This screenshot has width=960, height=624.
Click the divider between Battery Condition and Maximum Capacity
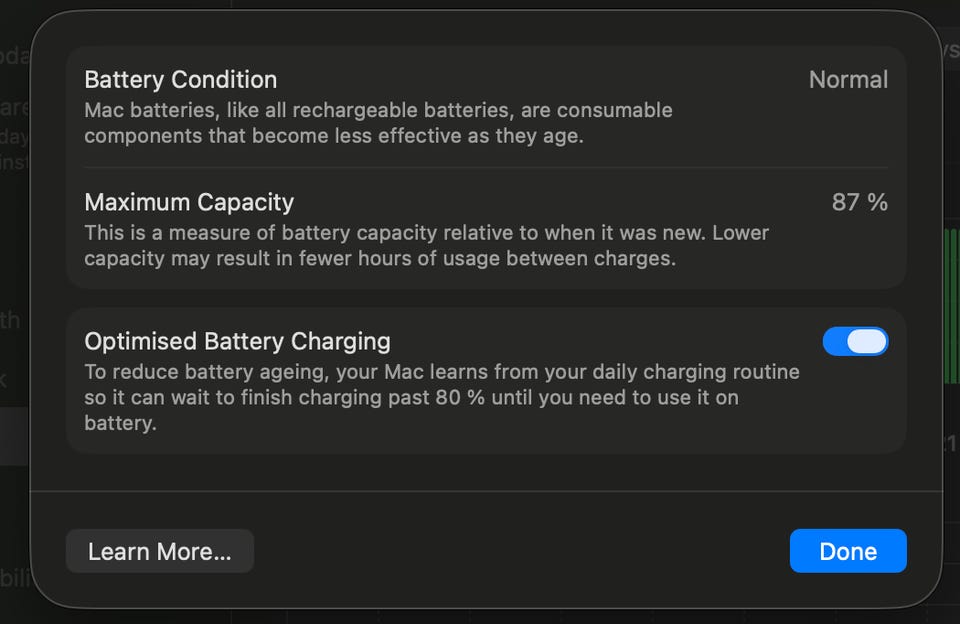[x=486, y=167]
